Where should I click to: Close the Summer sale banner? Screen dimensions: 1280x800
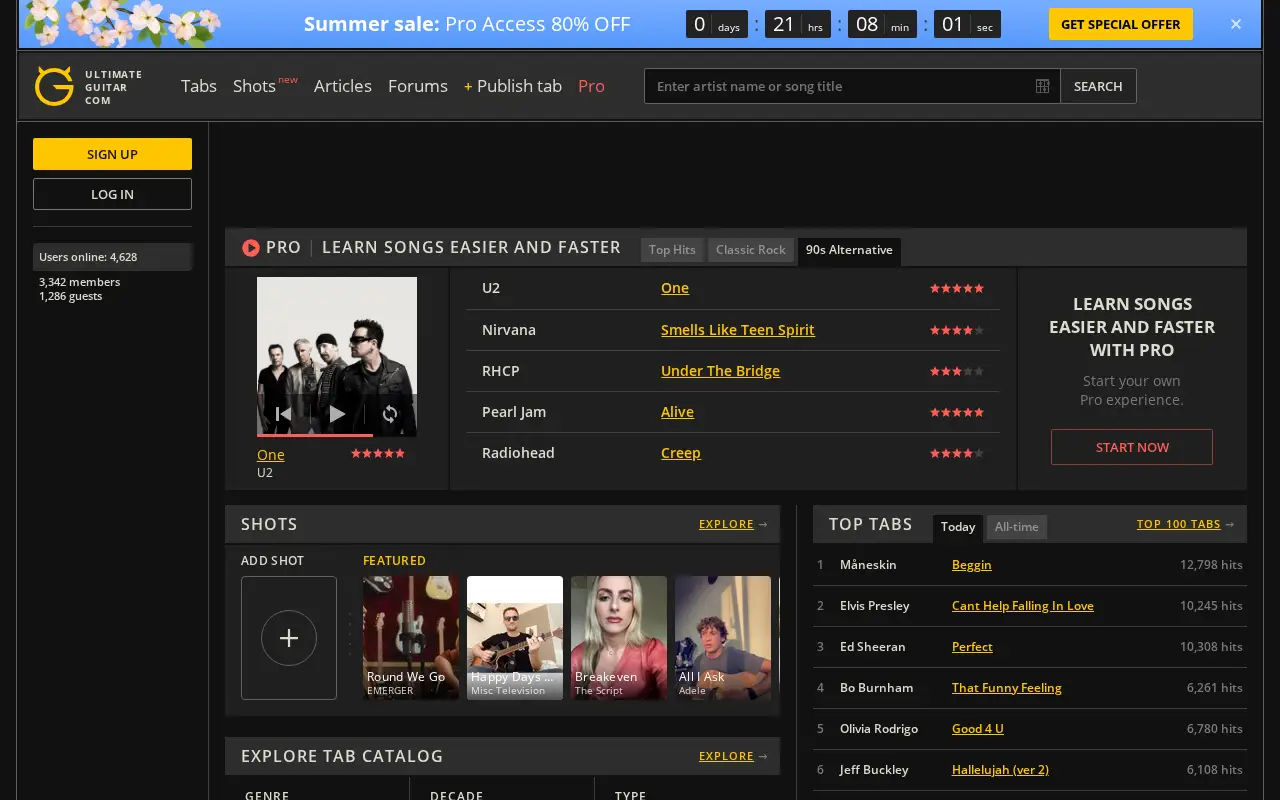pyautogui.click(x=1236, y=24)
